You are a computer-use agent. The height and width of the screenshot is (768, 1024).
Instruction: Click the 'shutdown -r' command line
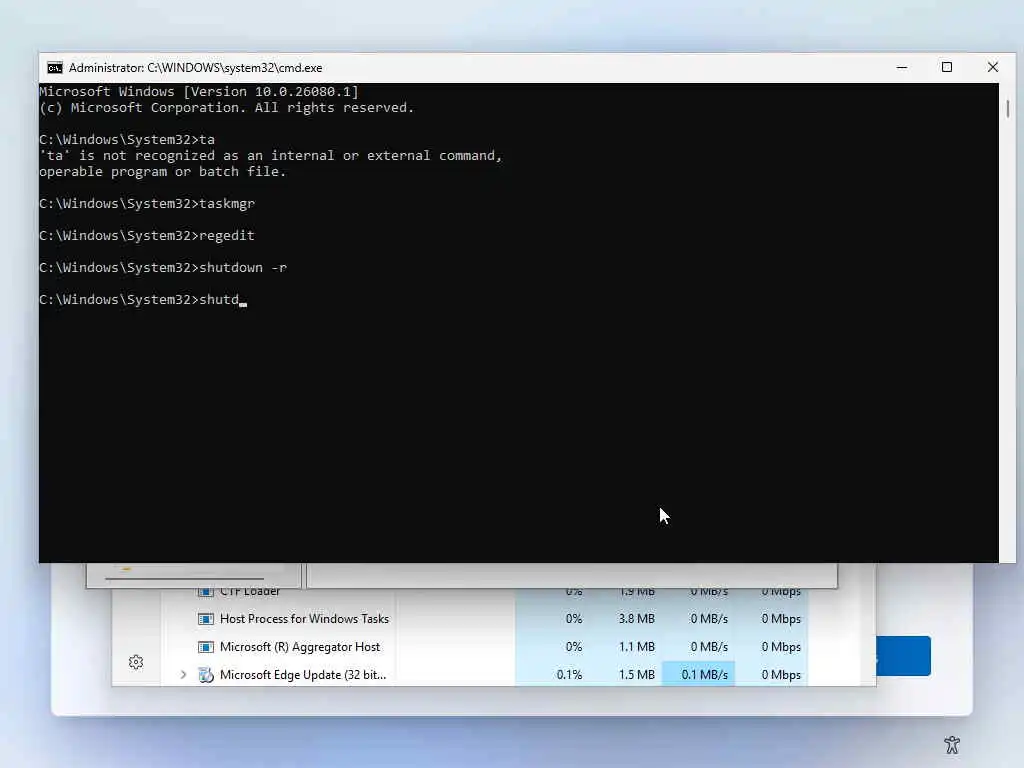point(163,268)
